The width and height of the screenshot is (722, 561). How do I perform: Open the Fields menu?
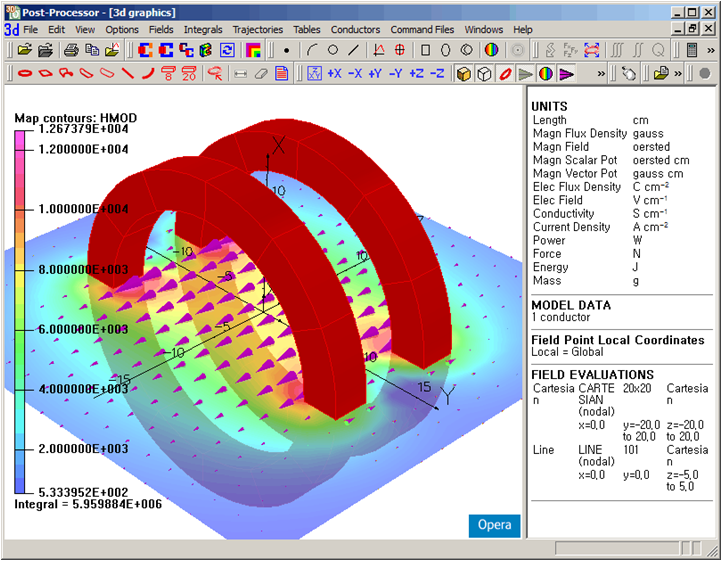[x=161, y=30]
